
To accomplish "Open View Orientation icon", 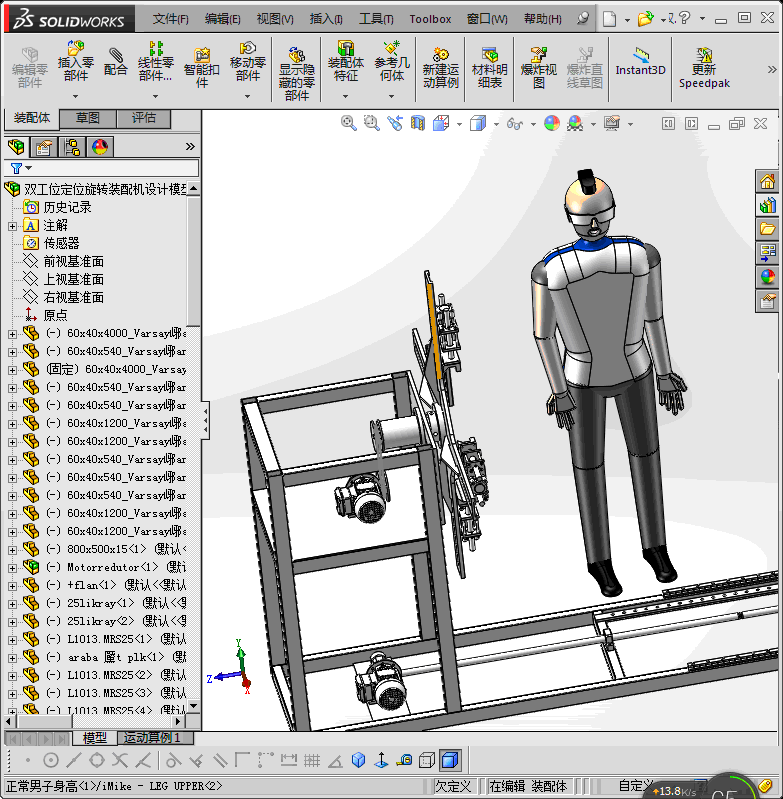I will click(x=441, y=123).
